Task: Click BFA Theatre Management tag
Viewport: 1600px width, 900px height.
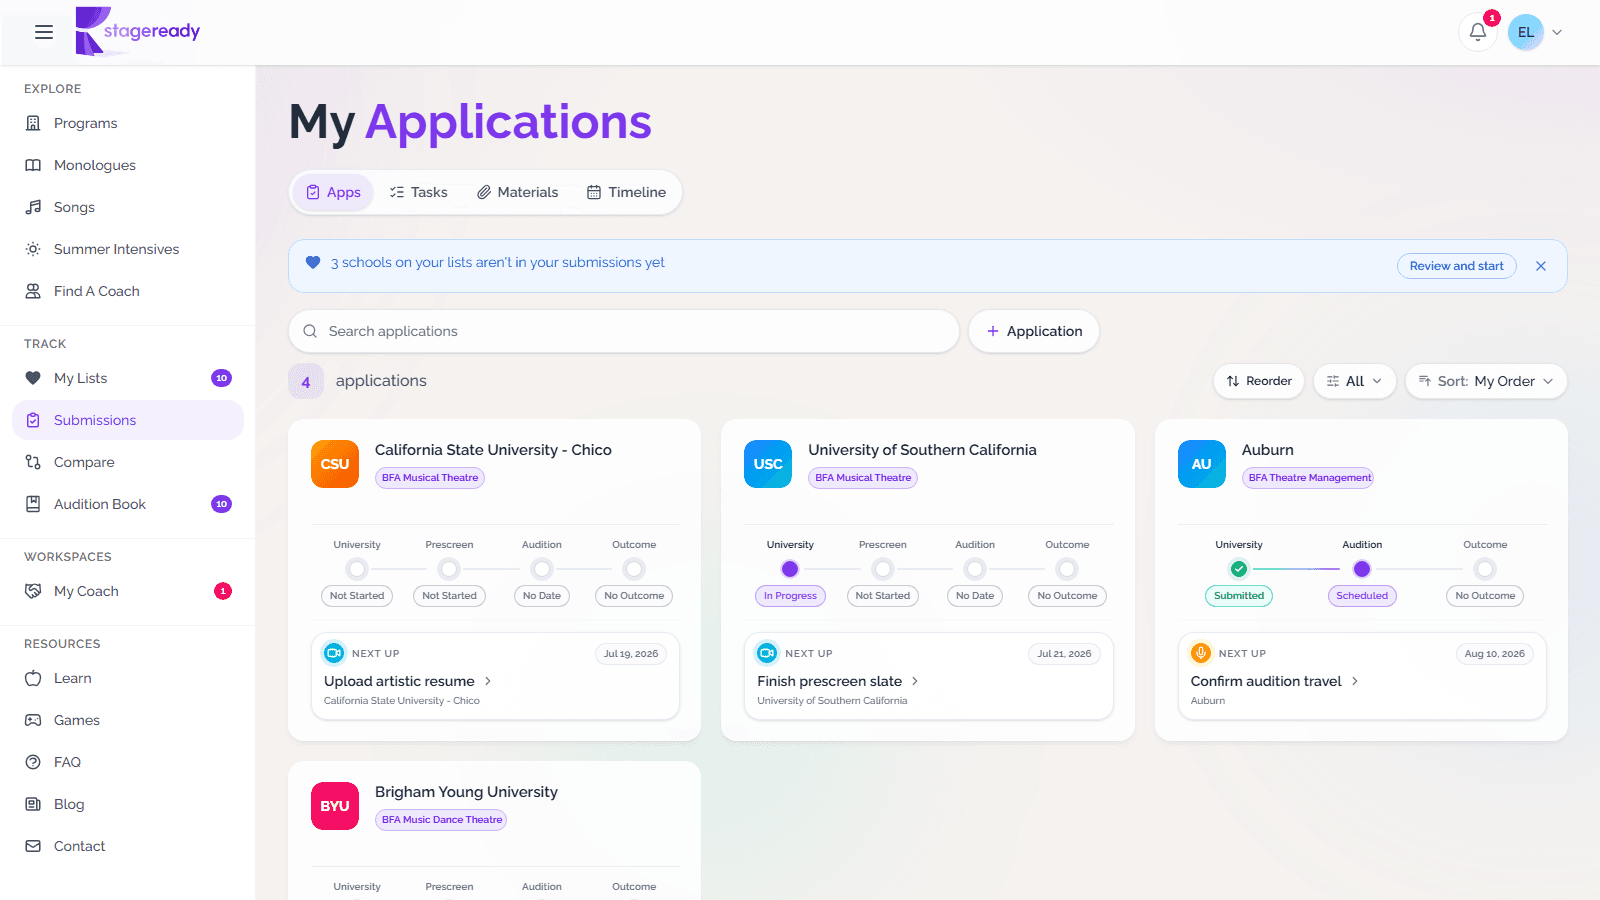Action: pyautogui.click(x=1309, y=478)
